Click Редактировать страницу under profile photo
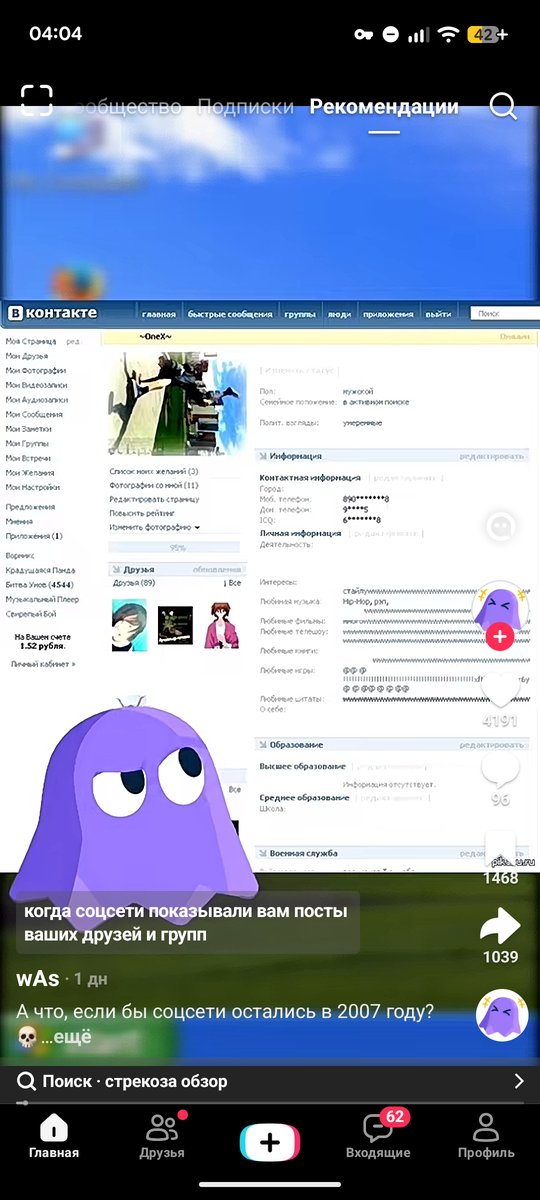Viewport: 540px width, 1200px height. (x=154, y=499)
